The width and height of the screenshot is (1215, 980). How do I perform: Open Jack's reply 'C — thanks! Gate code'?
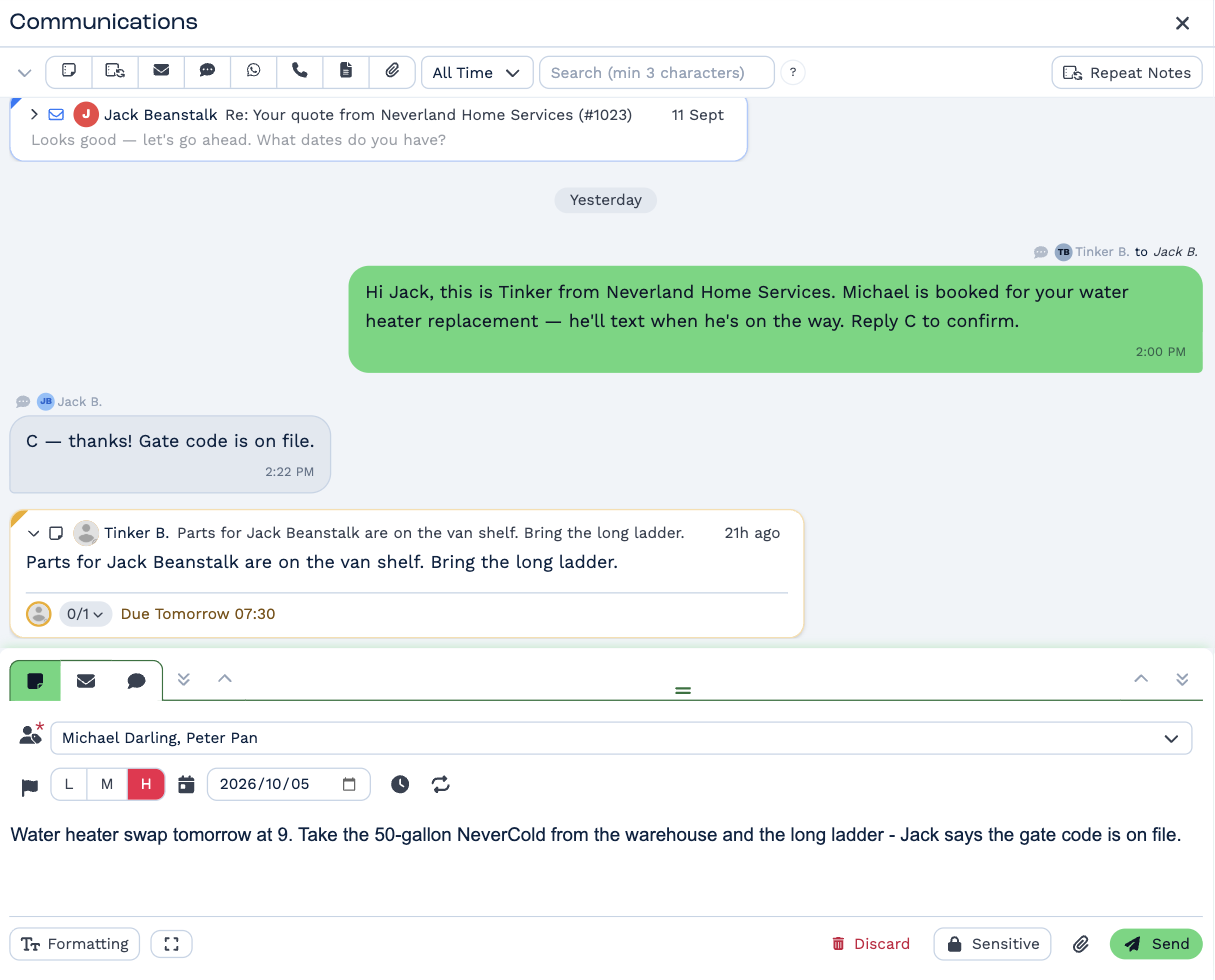coord(170,454)
